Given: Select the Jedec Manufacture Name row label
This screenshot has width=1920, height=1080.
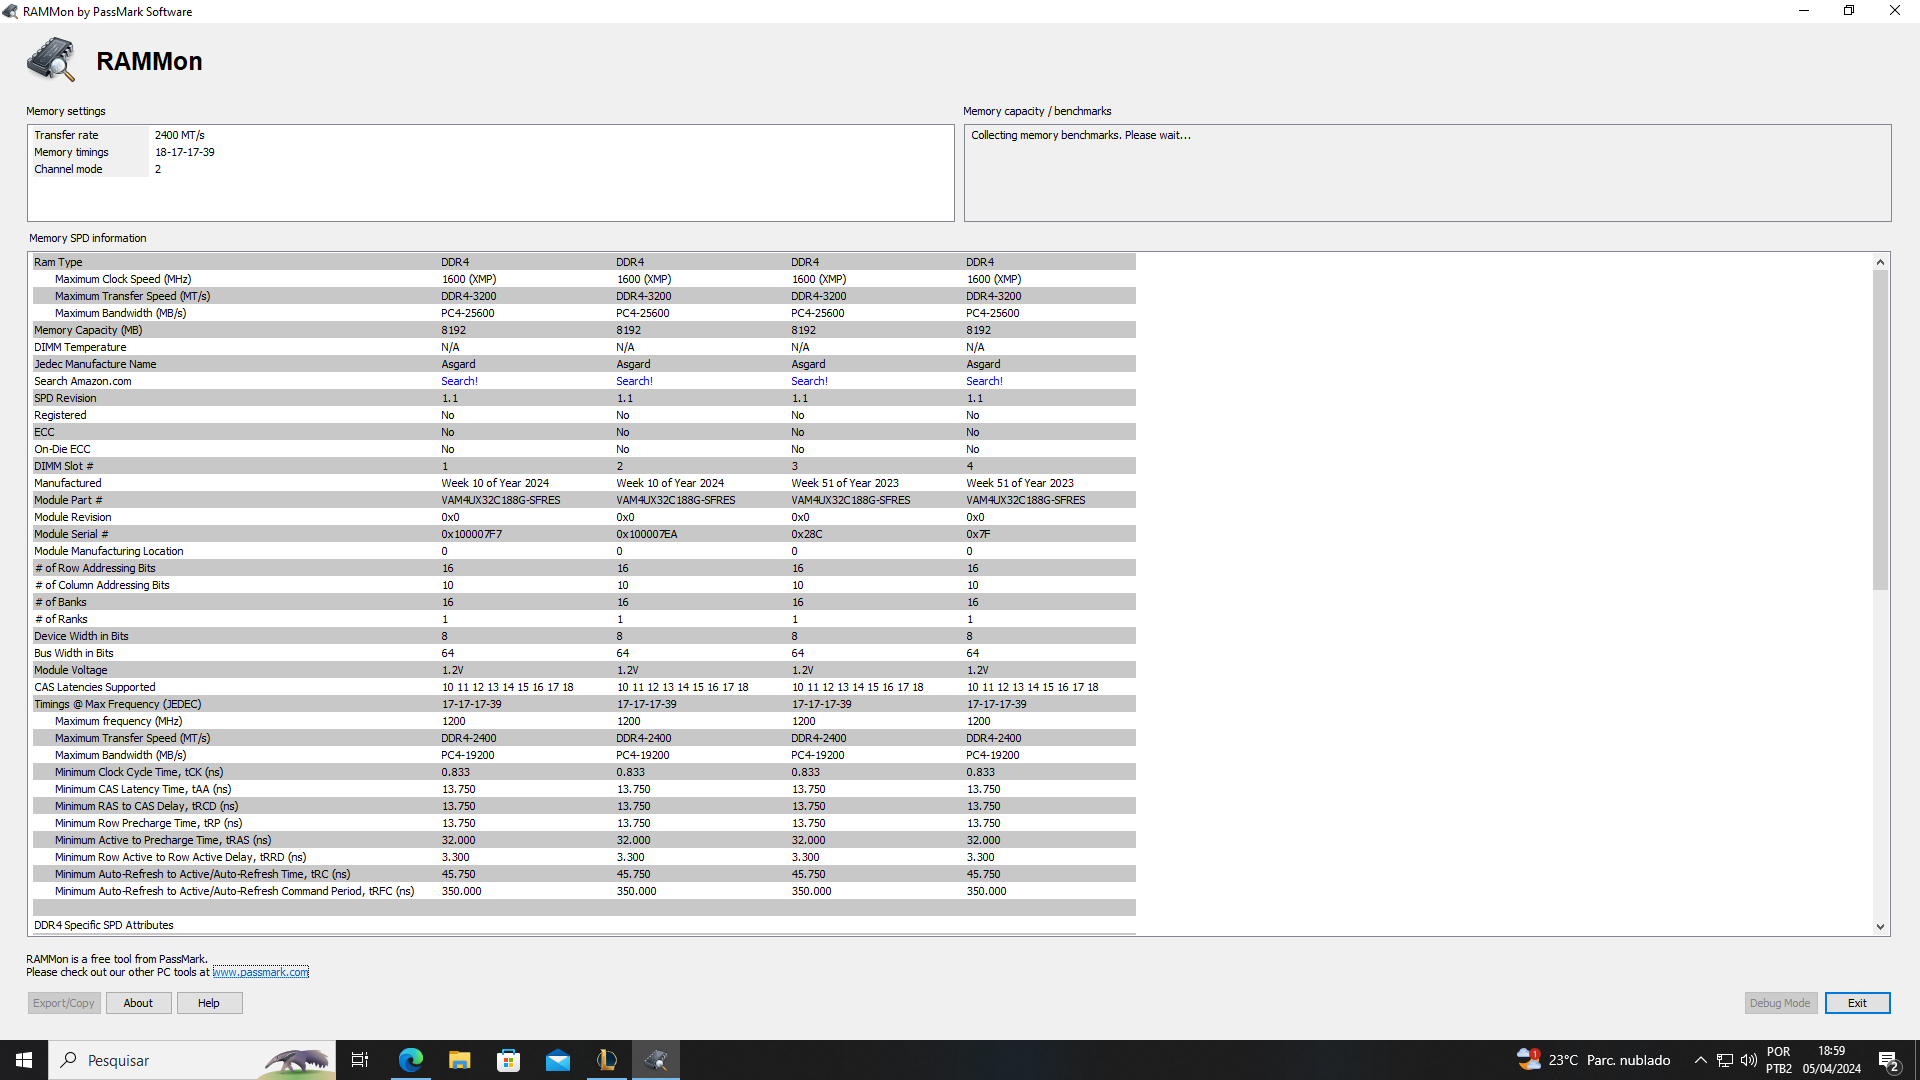Looking at the screenshot, I should click(x=95, y=364).
